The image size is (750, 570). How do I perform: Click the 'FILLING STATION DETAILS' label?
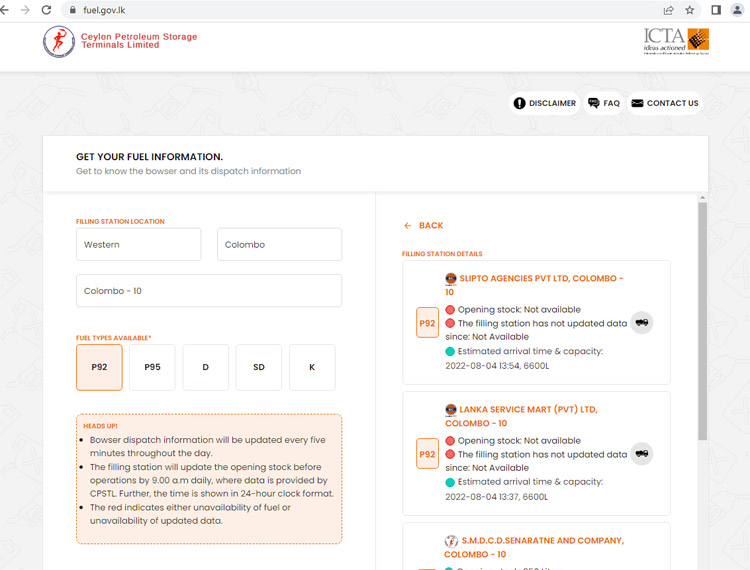[x=442, y=254]
